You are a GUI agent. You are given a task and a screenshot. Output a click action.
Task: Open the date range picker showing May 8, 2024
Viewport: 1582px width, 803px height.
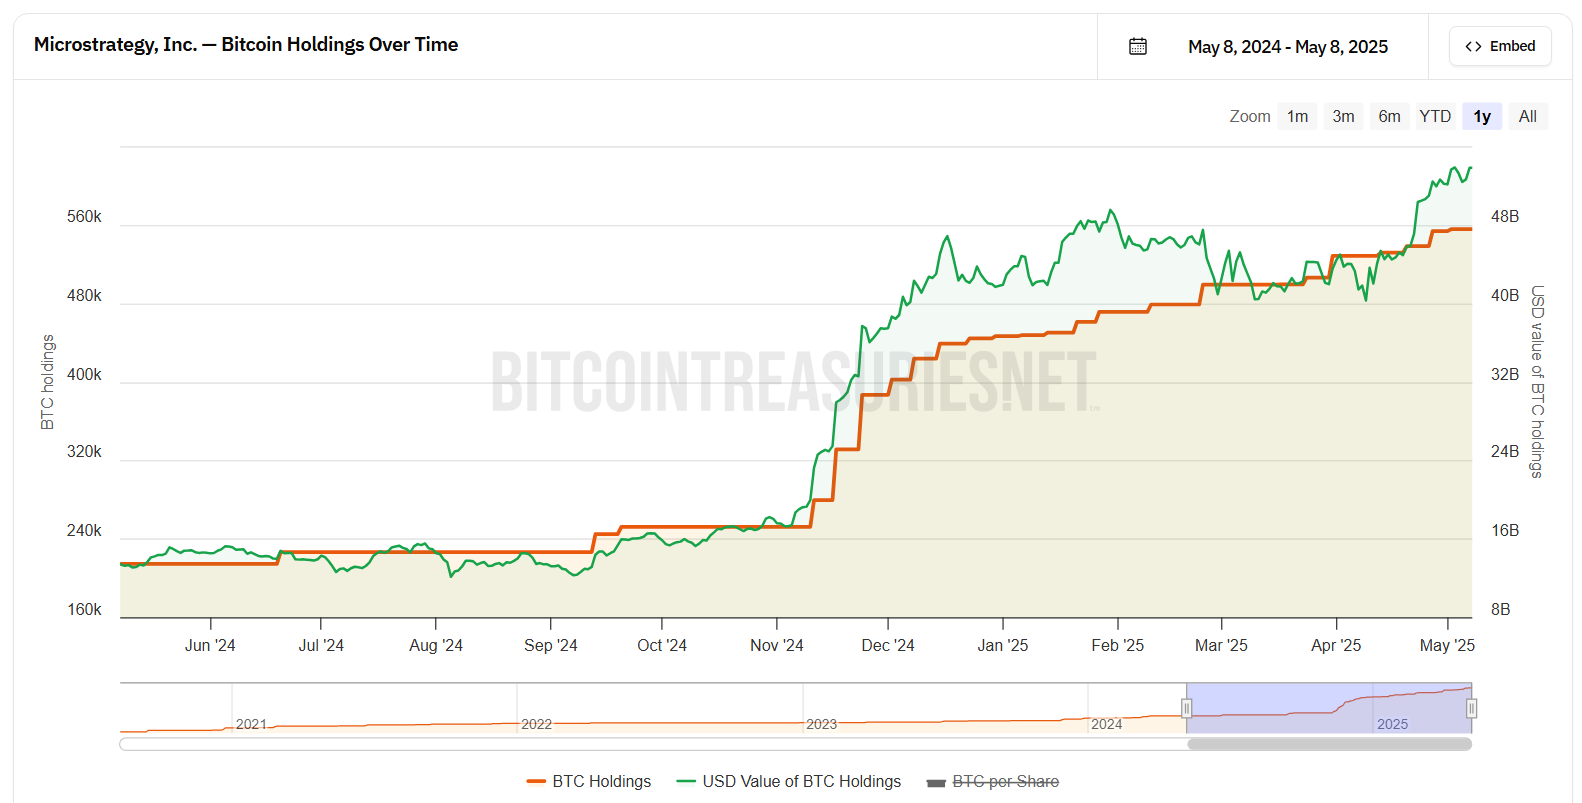(x=1287, y=46)
